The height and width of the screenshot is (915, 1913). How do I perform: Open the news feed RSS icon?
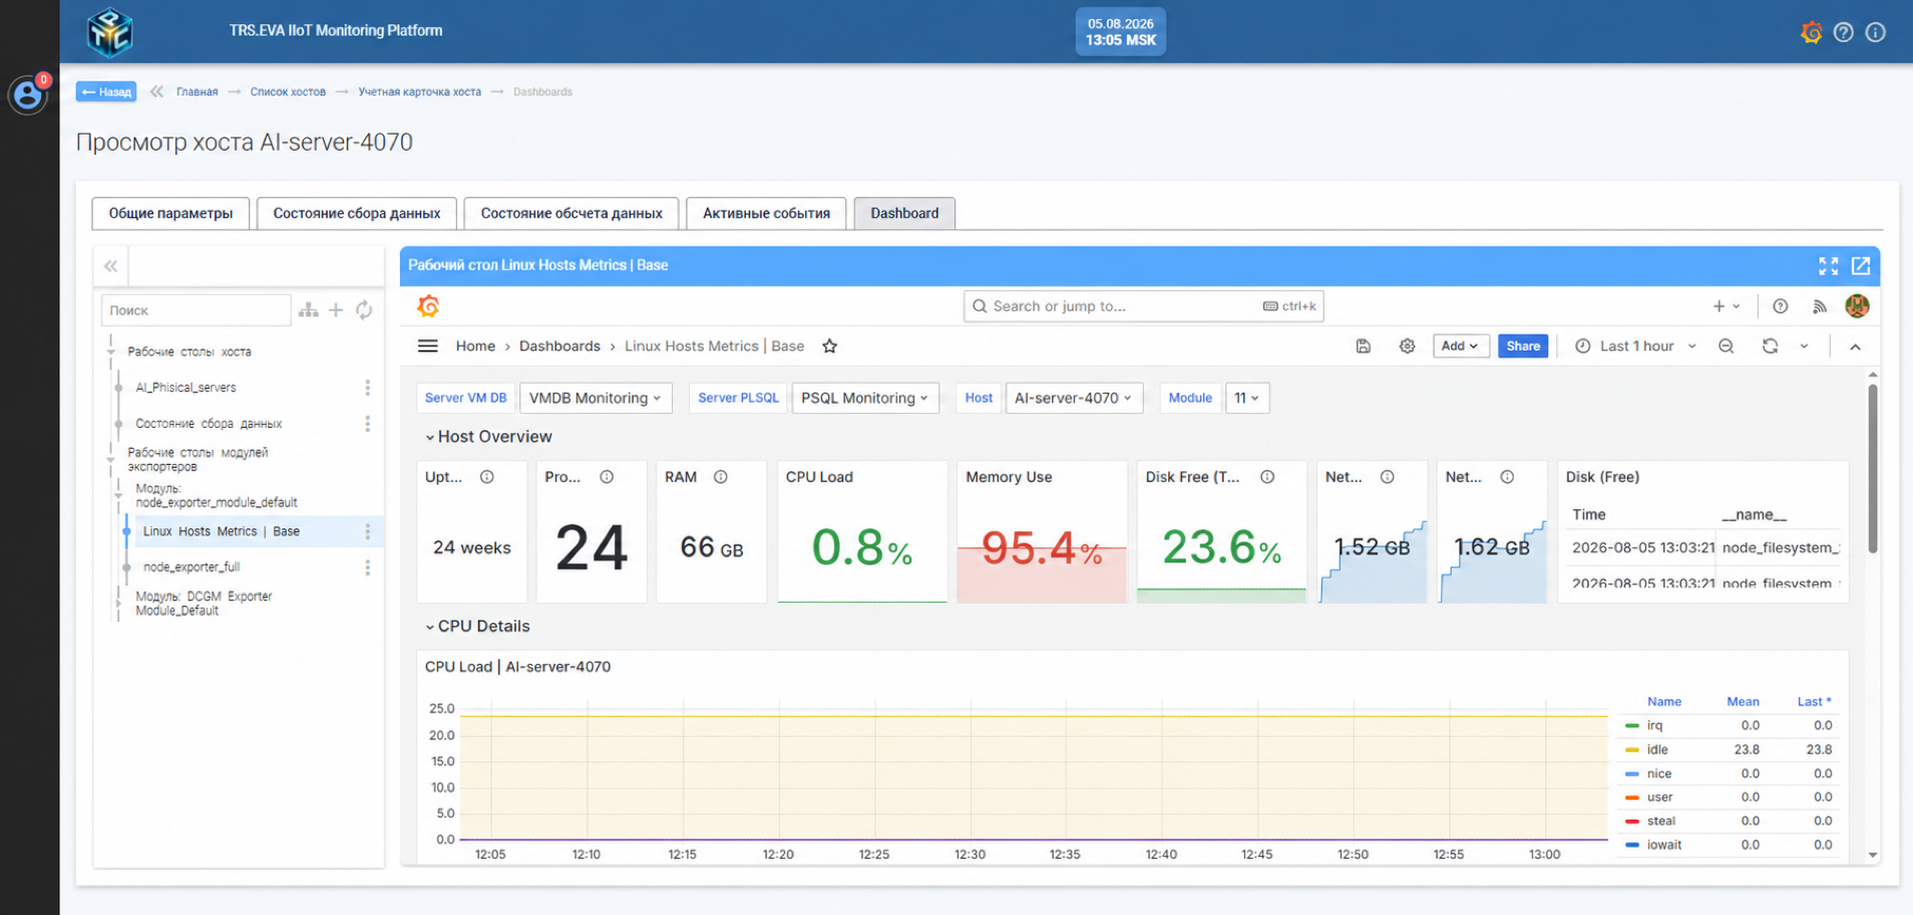coord(1819,306)
